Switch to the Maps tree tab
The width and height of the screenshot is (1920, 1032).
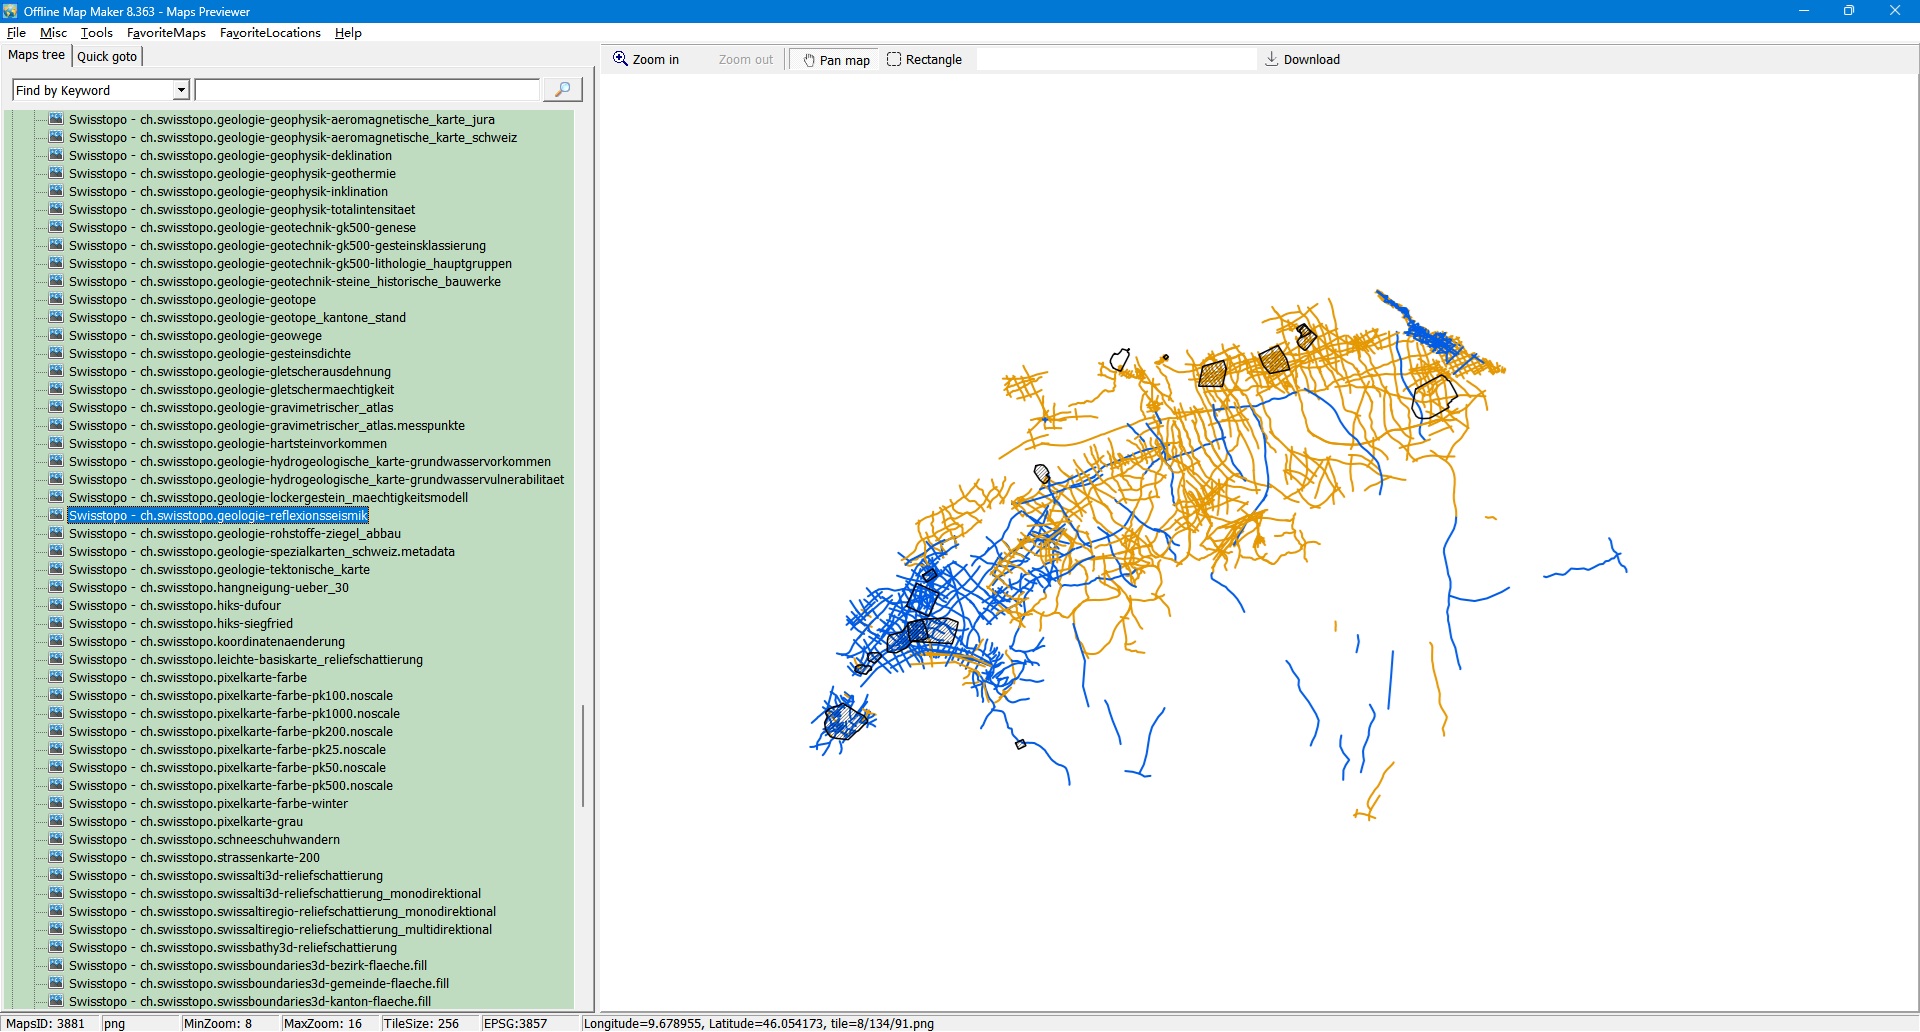(37, 56)
